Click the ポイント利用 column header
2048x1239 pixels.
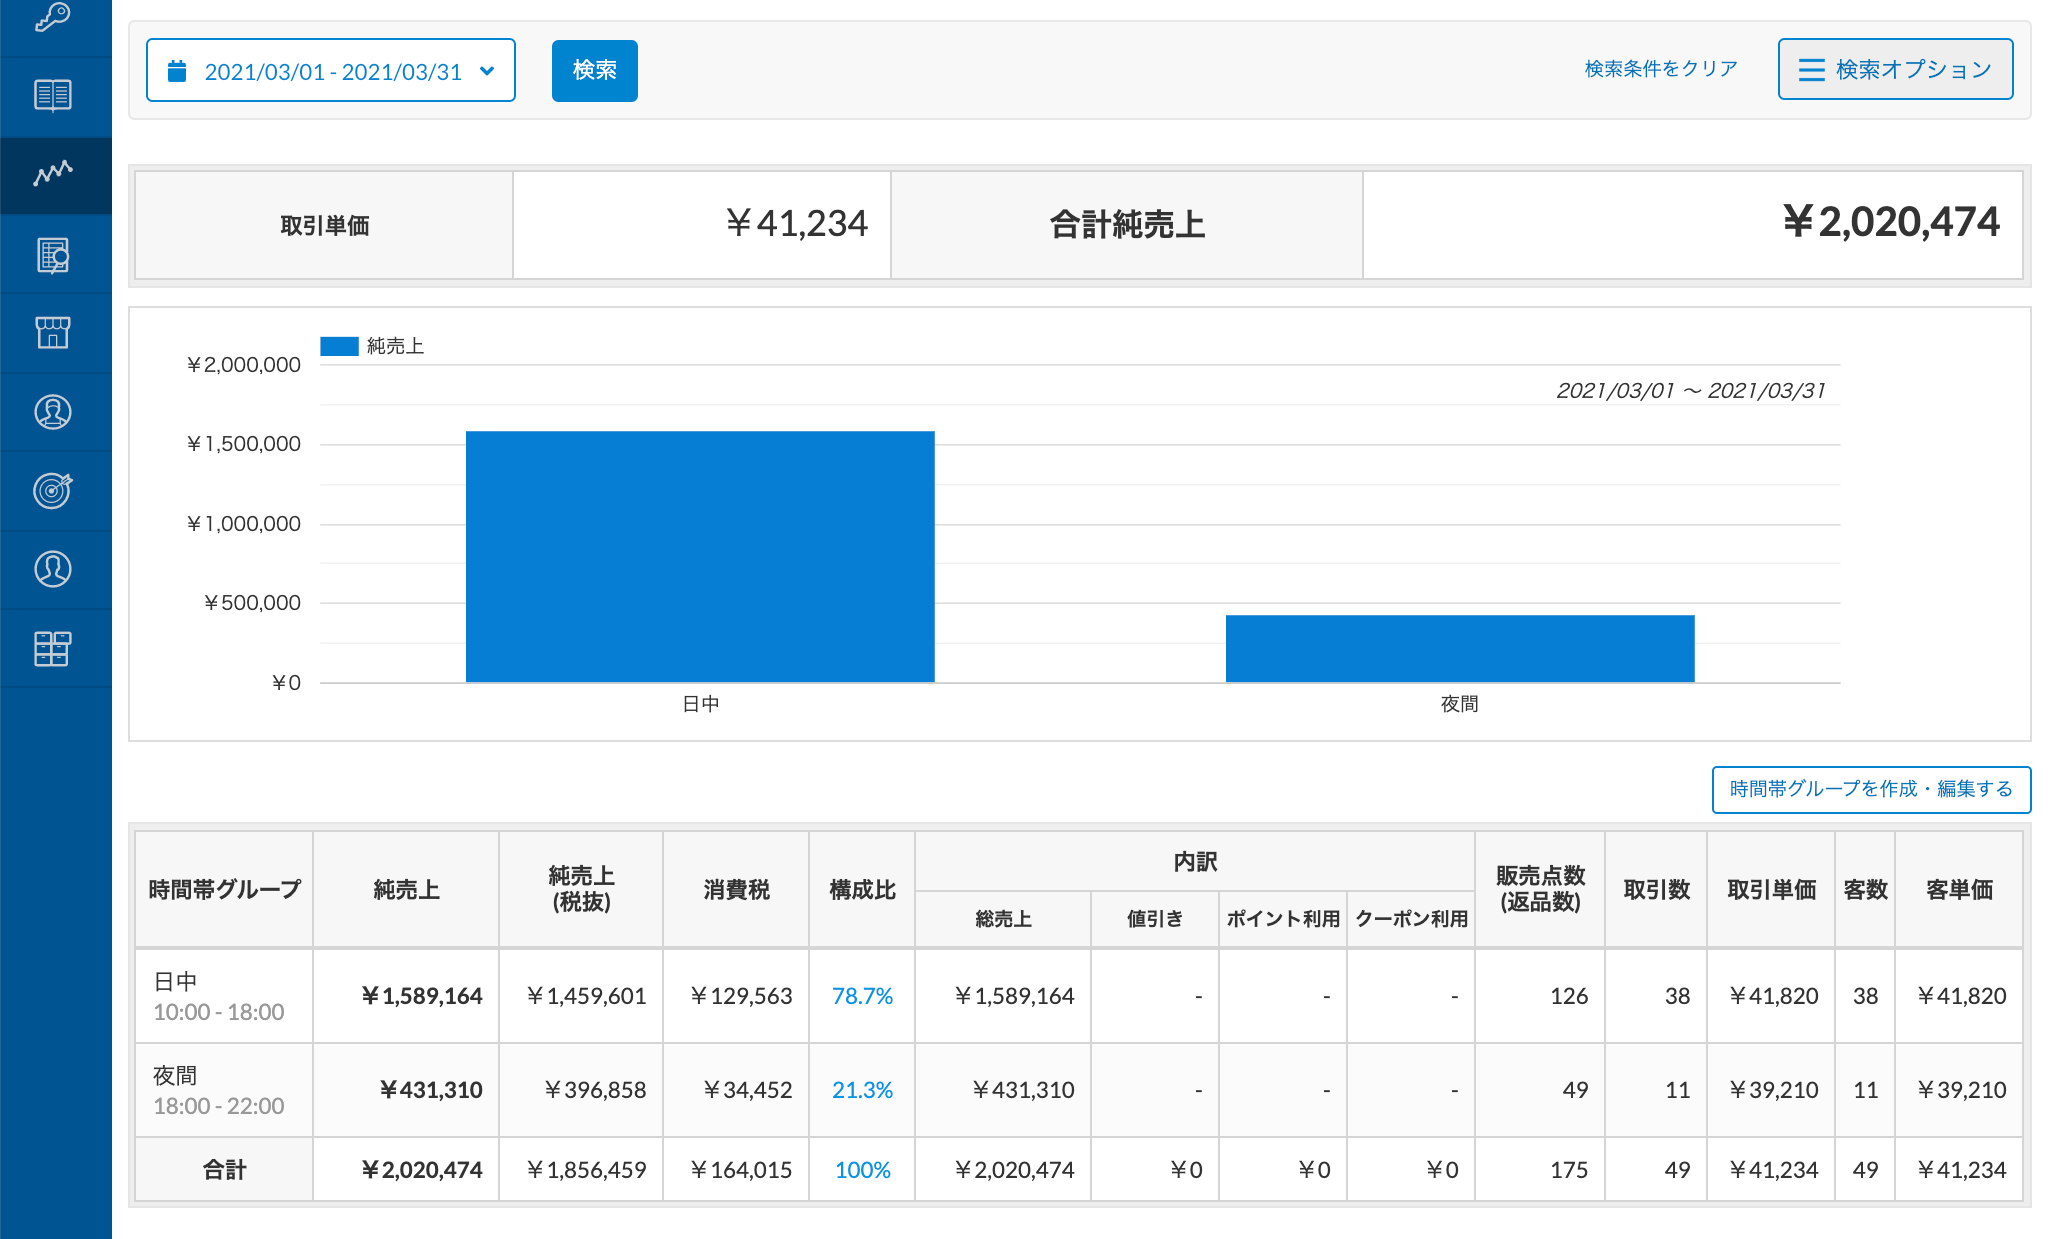click(1283, 919)
